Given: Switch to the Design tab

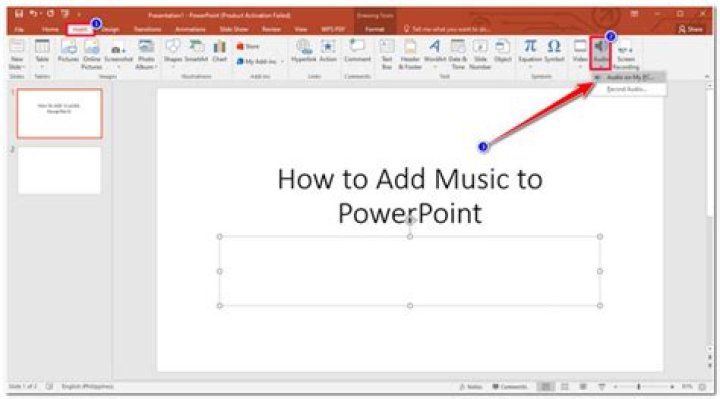Looking at the screenshot, I should pyautogui.click(x=110, y=29).
